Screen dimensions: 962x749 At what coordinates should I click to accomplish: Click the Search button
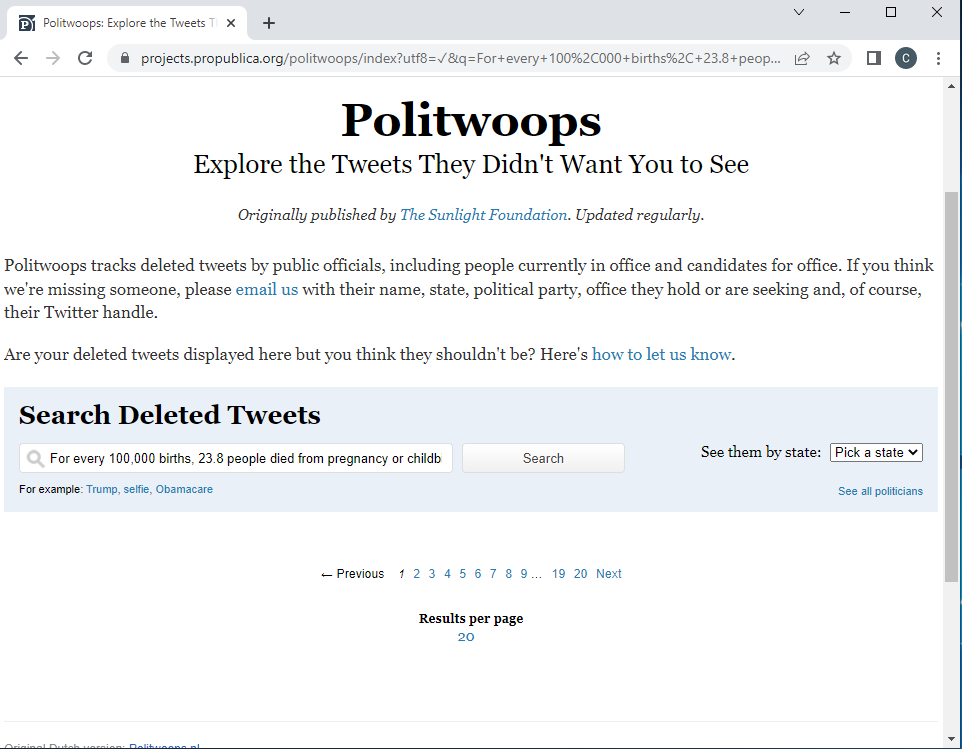pyautogui.click(x=543, y=458)
